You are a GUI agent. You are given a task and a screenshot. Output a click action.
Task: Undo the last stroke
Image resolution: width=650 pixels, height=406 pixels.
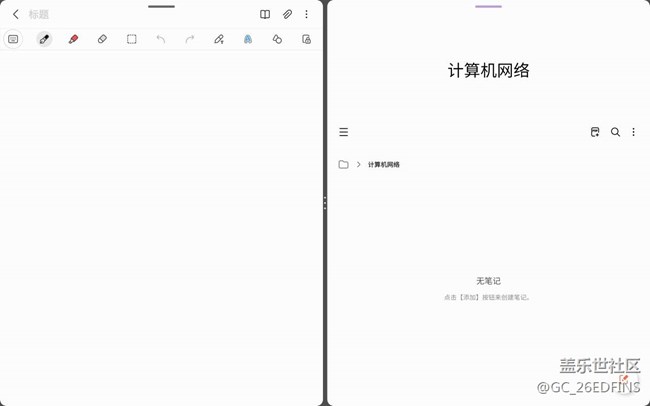(160, 39)
